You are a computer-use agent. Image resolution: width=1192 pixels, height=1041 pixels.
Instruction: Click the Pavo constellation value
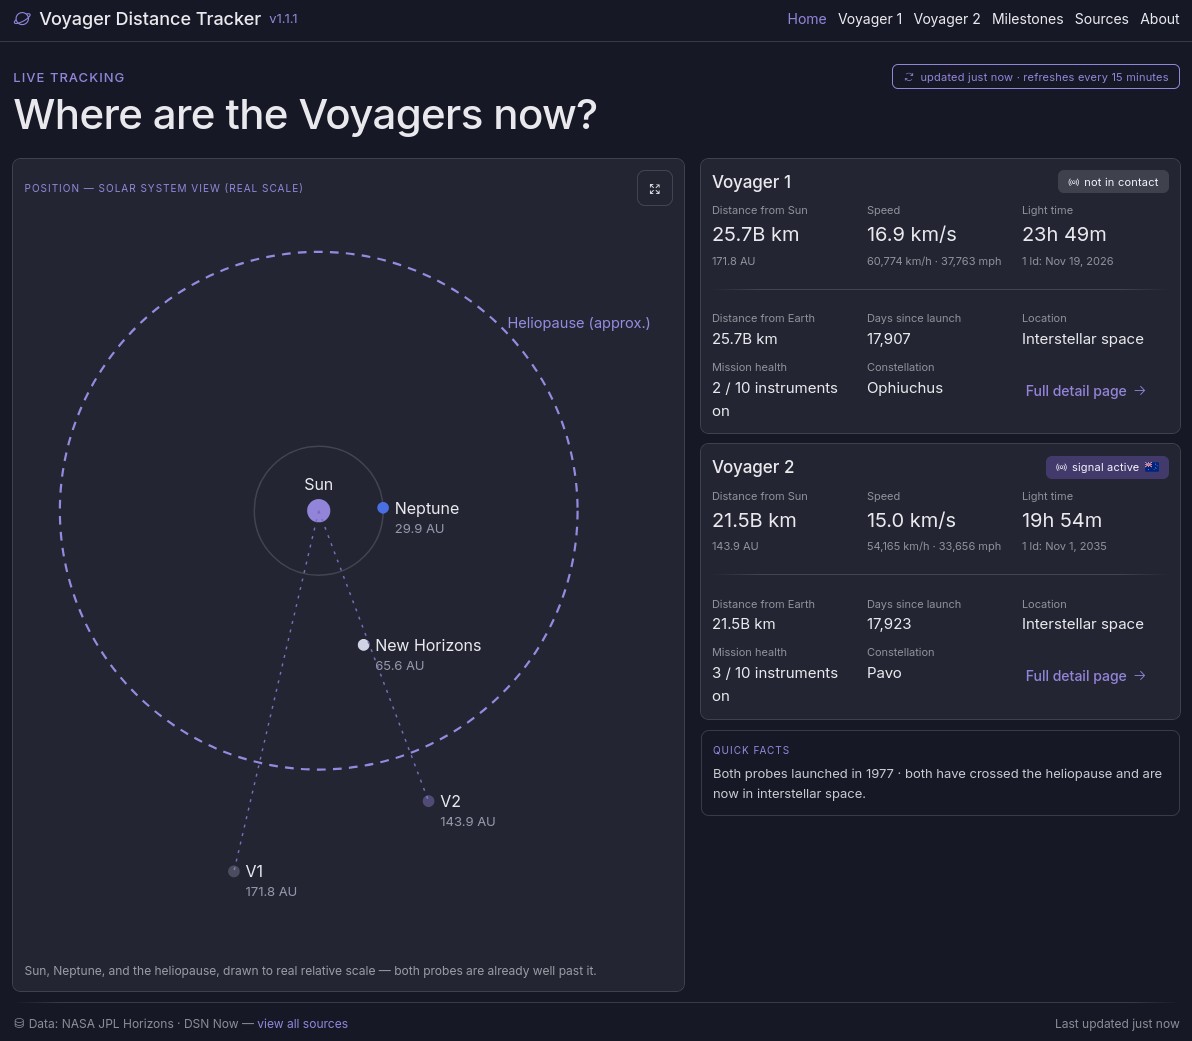pos(884,673)
